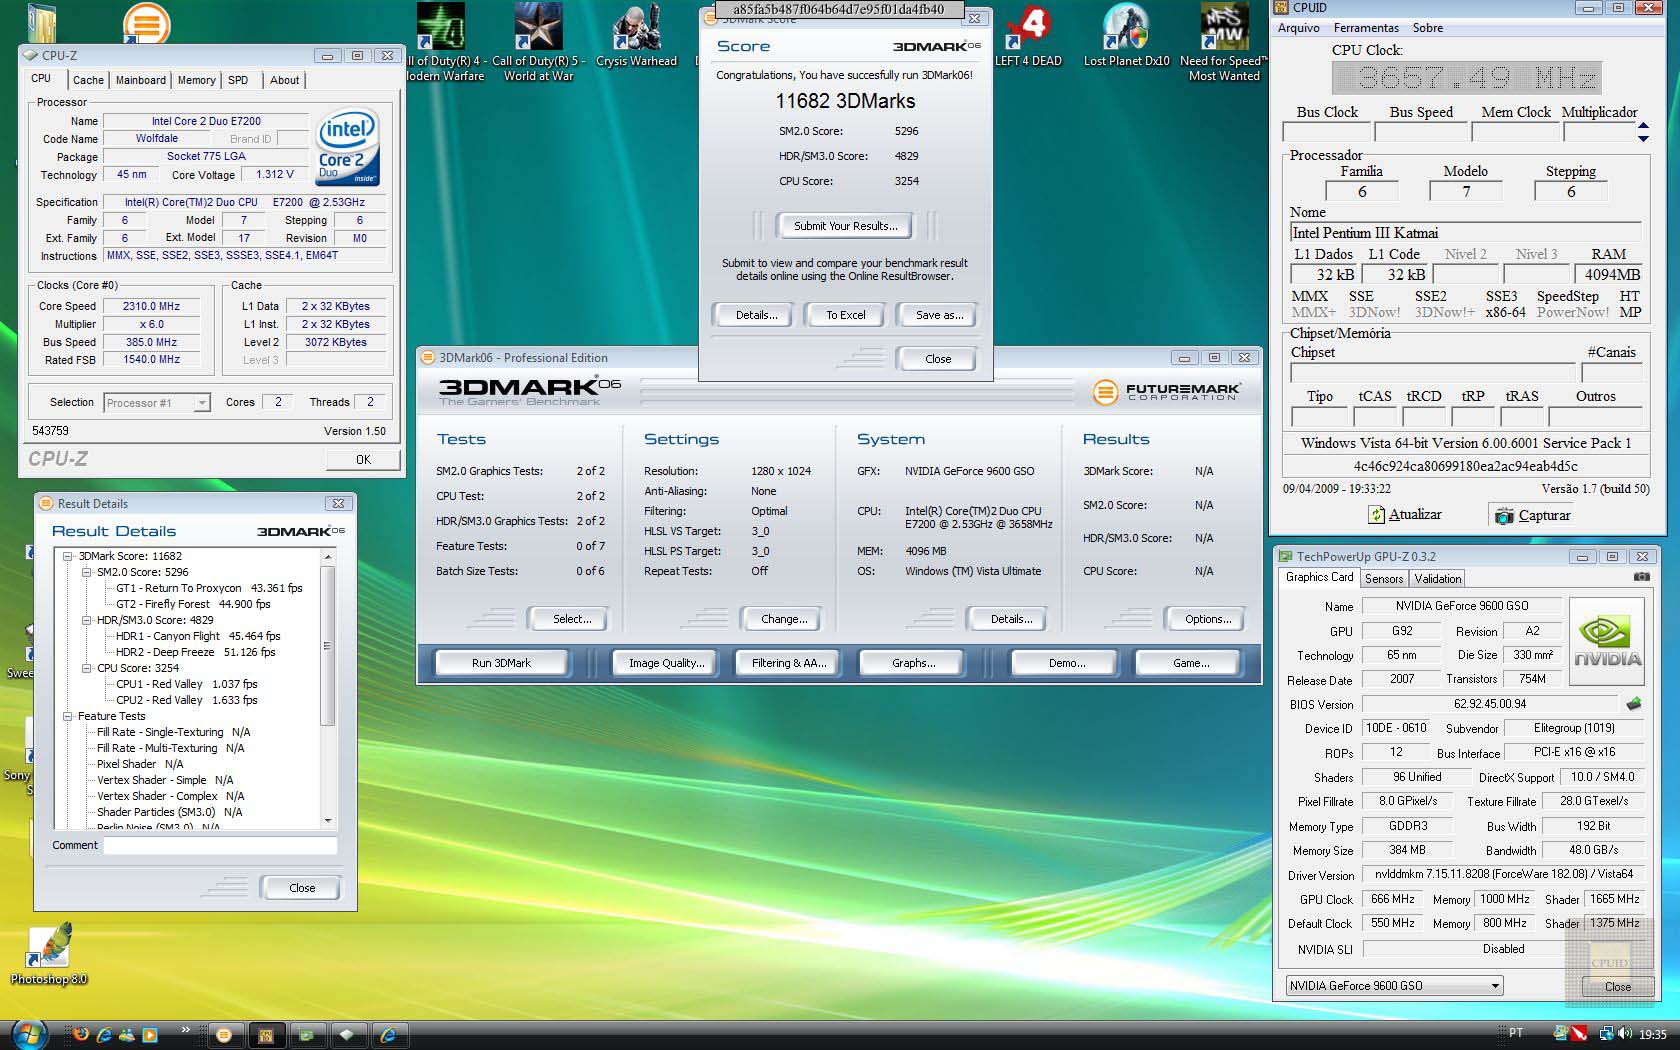1680x1050 pixels.
Task: Click the Windows Start orb
Action: coord(28,1033)
